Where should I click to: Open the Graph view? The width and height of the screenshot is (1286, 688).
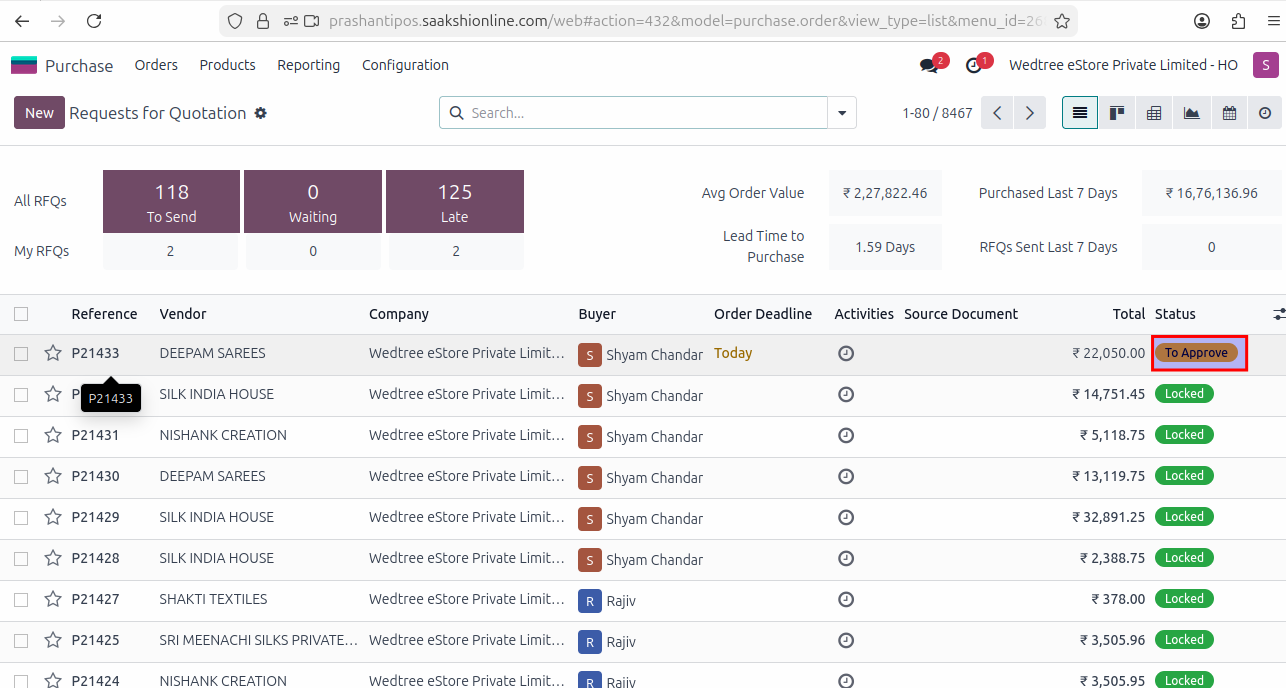tap(1191, 113)
